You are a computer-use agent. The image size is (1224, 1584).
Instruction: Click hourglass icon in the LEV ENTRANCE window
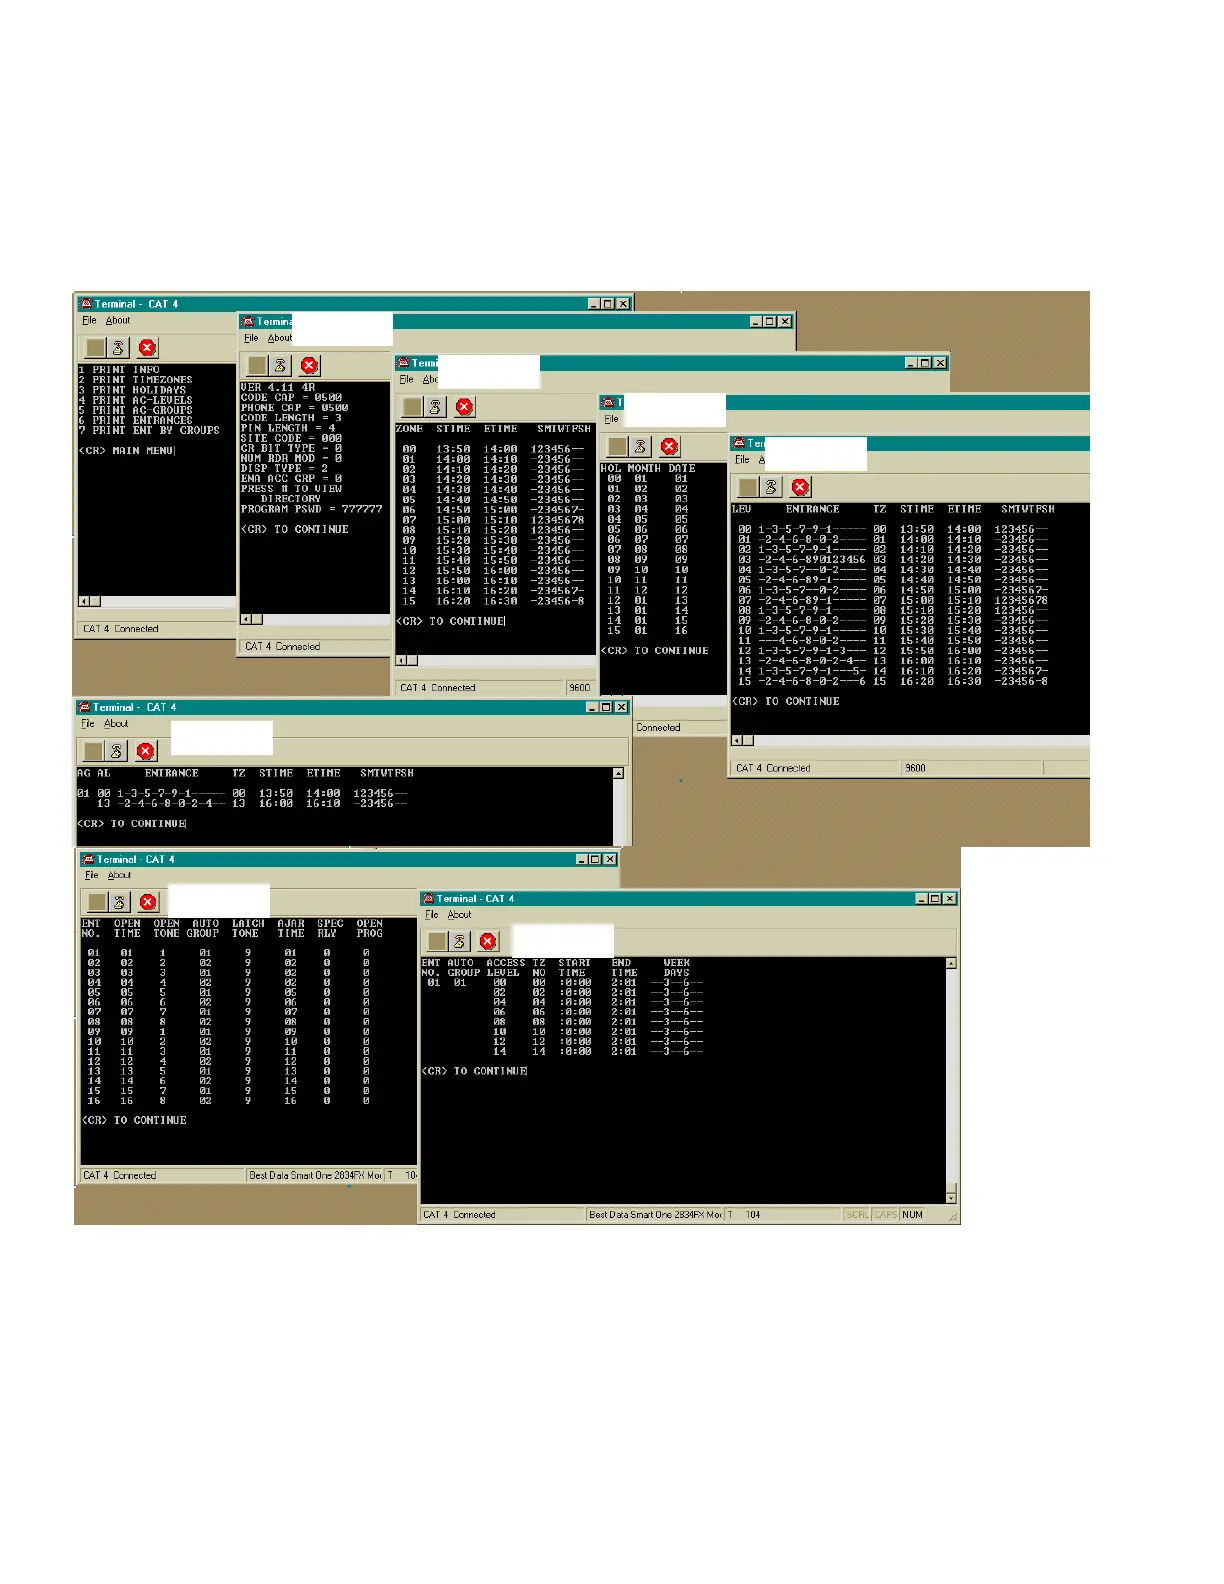(771, 487)
